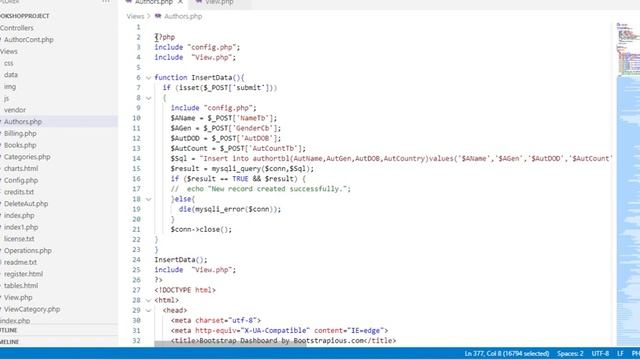Click the die(mysqli_error($conn)); line
The height and width of the screenshot is (360, 640).
click(230, 209)
